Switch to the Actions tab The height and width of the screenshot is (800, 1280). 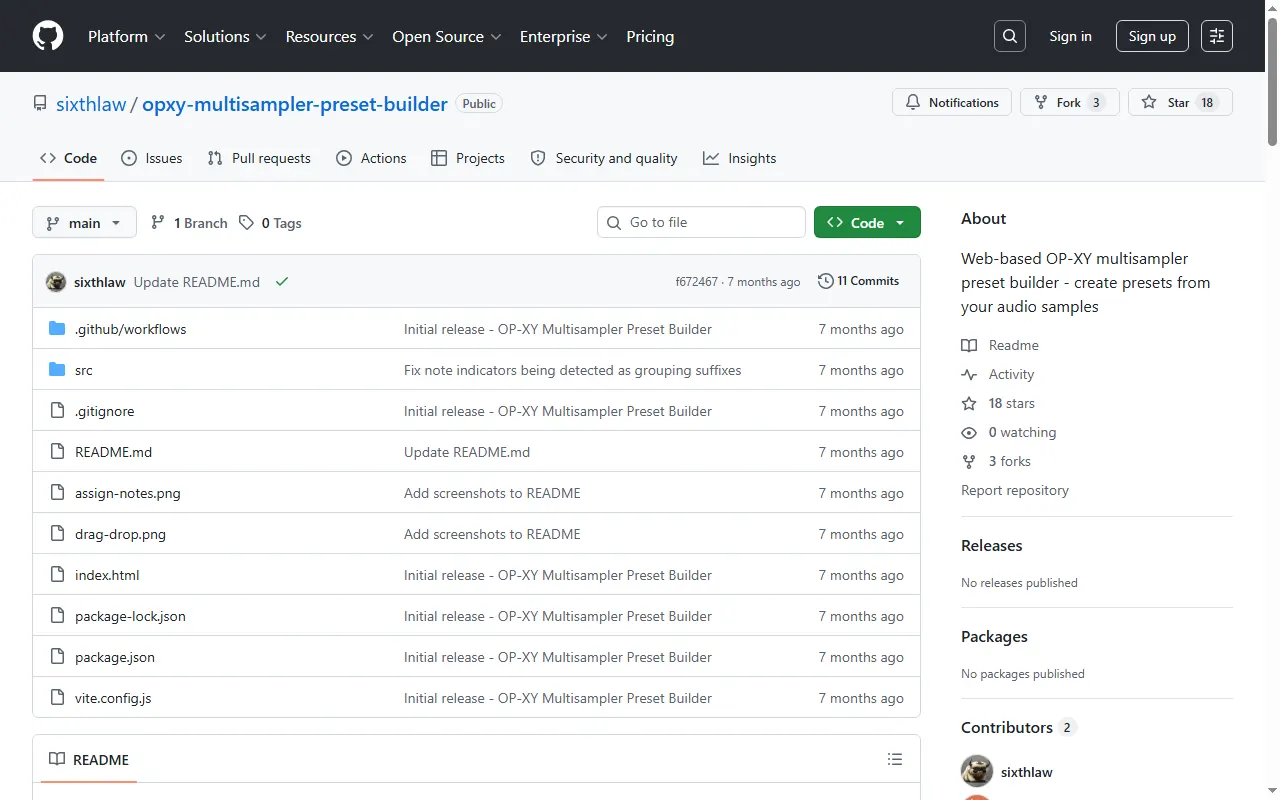tap(371, 158)
